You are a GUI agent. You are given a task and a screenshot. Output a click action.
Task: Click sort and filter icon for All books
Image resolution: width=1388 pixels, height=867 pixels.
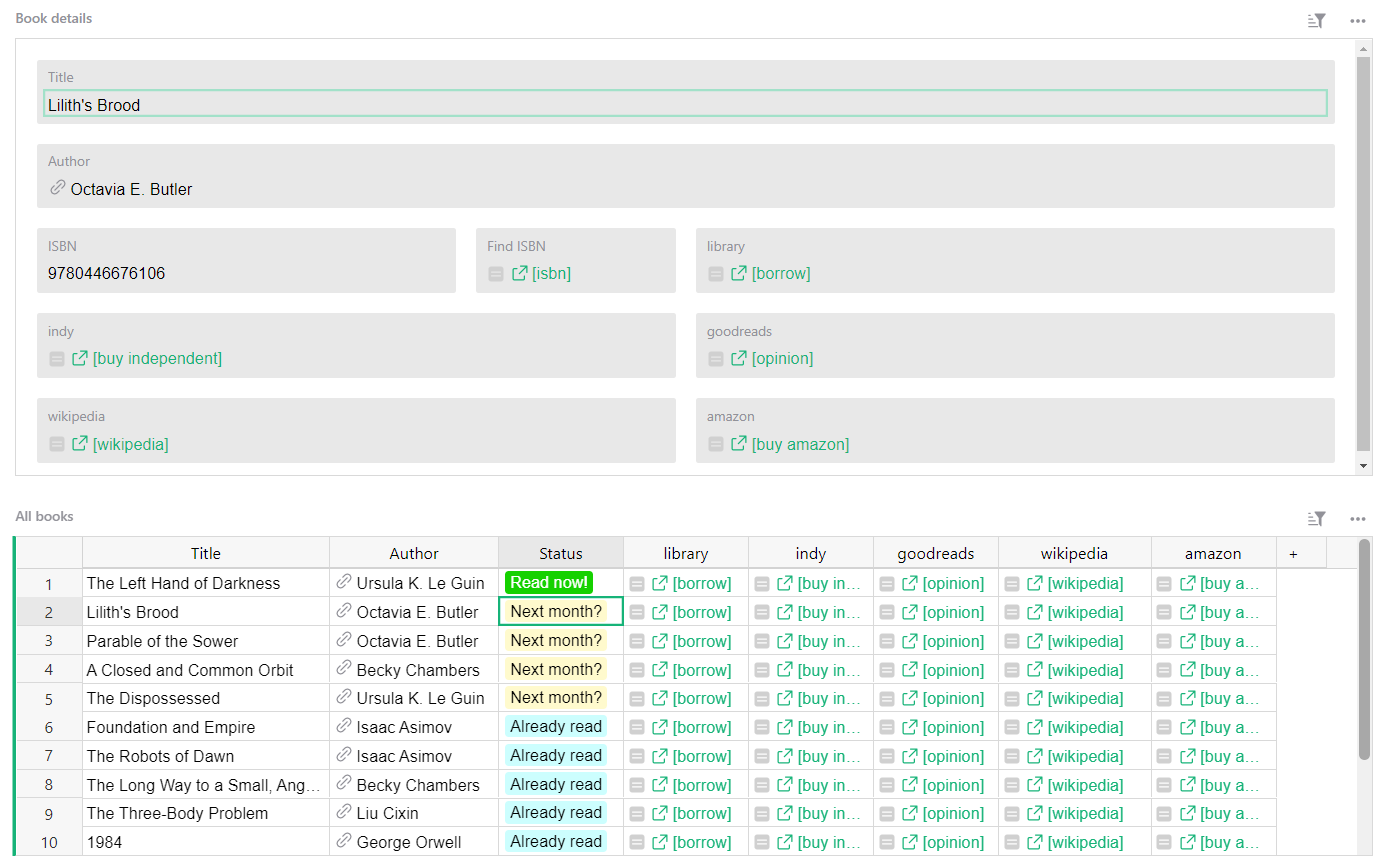pos(1316,518)
